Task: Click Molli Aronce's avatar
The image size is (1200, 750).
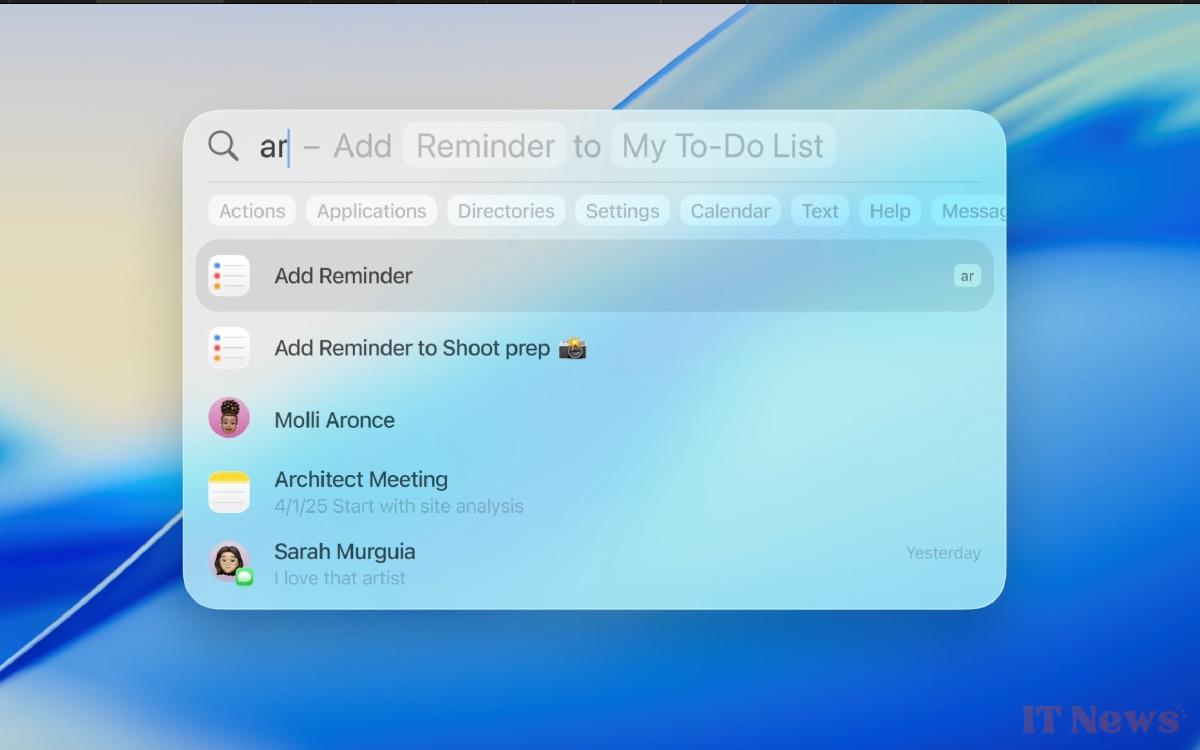Action: [229, 418]
